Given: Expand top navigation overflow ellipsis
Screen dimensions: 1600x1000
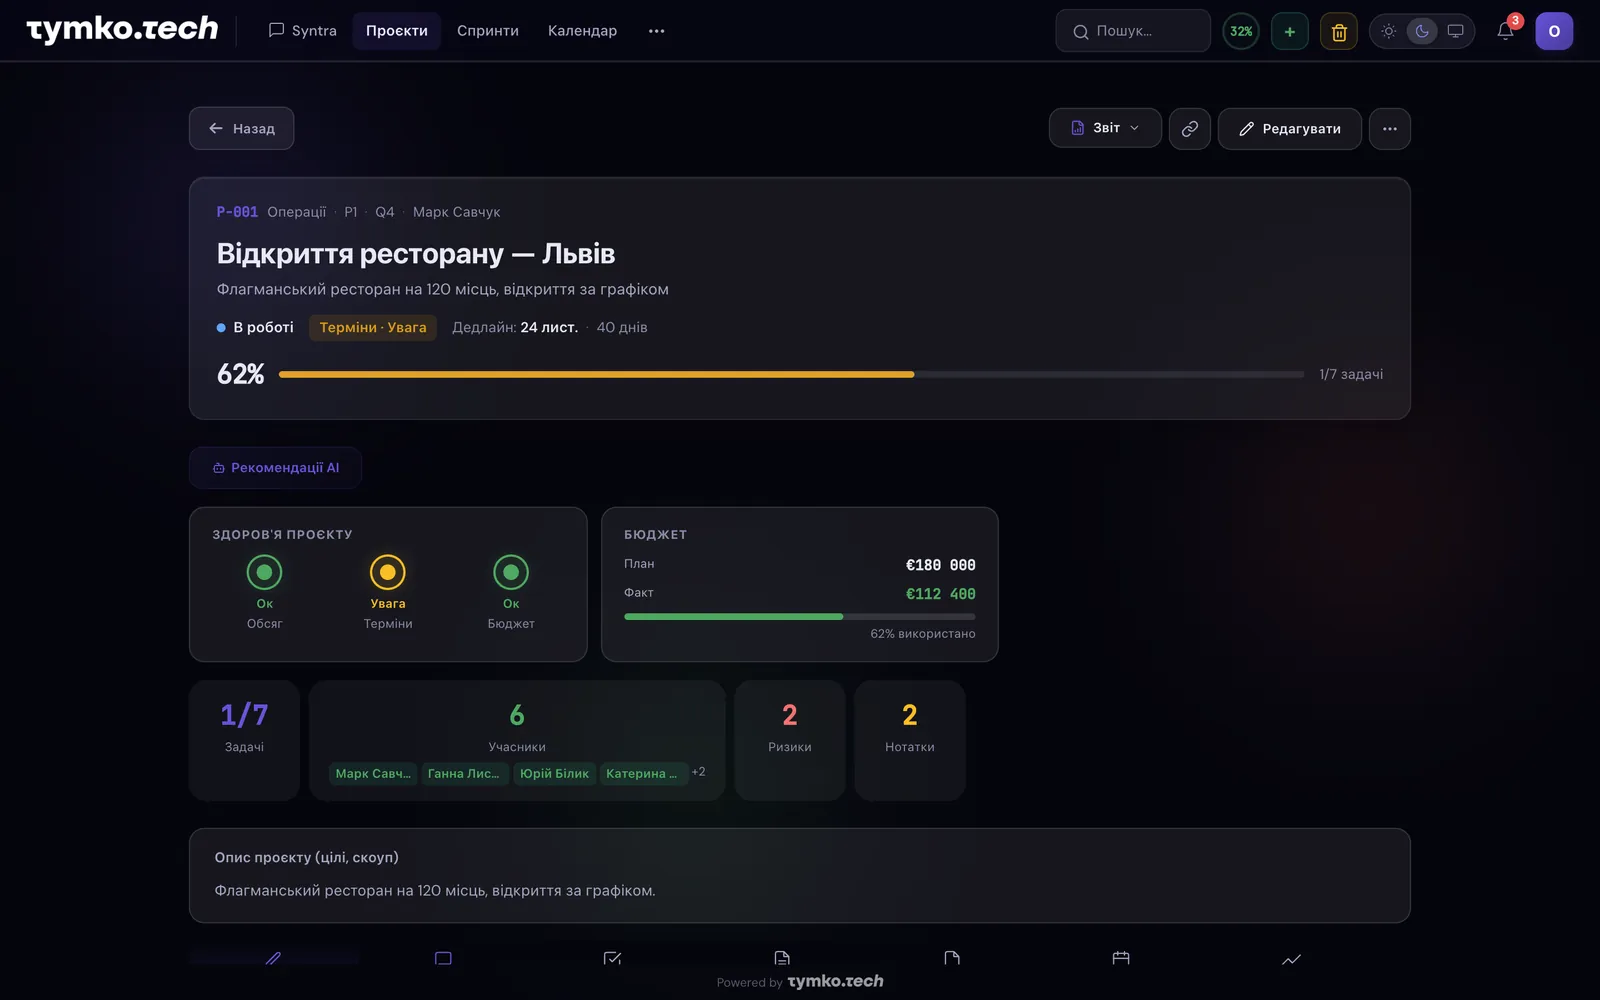Looking at the screenshot, I should 656,31.
